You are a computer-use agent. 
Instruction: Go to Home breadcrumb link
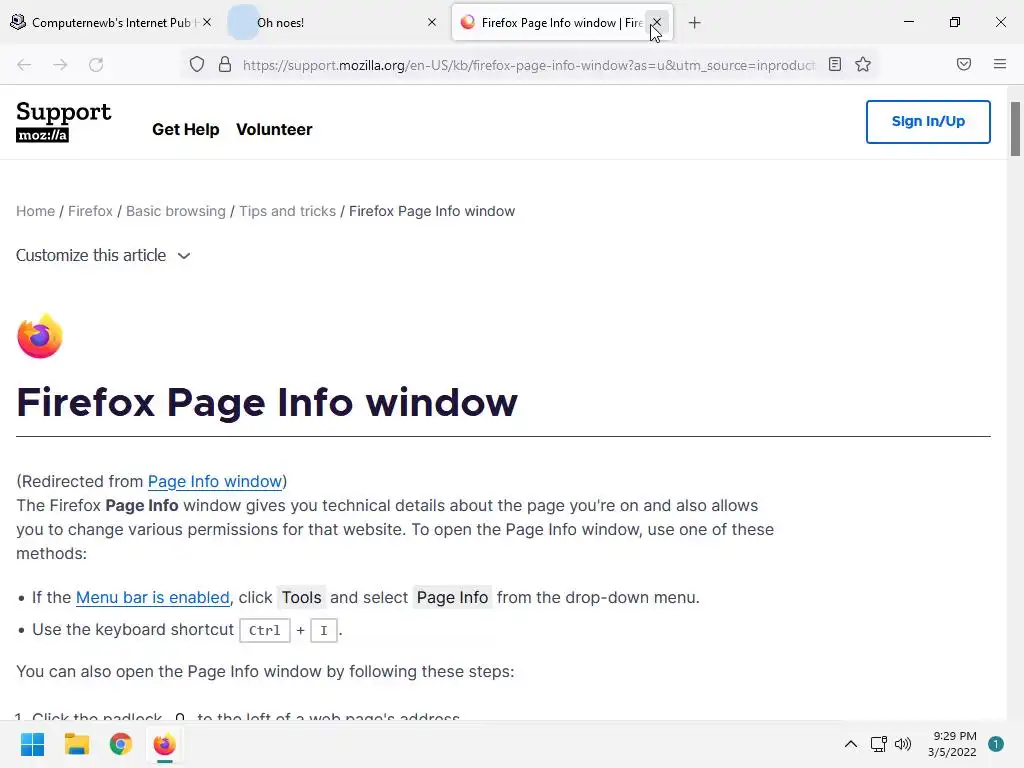pos(35,211)
